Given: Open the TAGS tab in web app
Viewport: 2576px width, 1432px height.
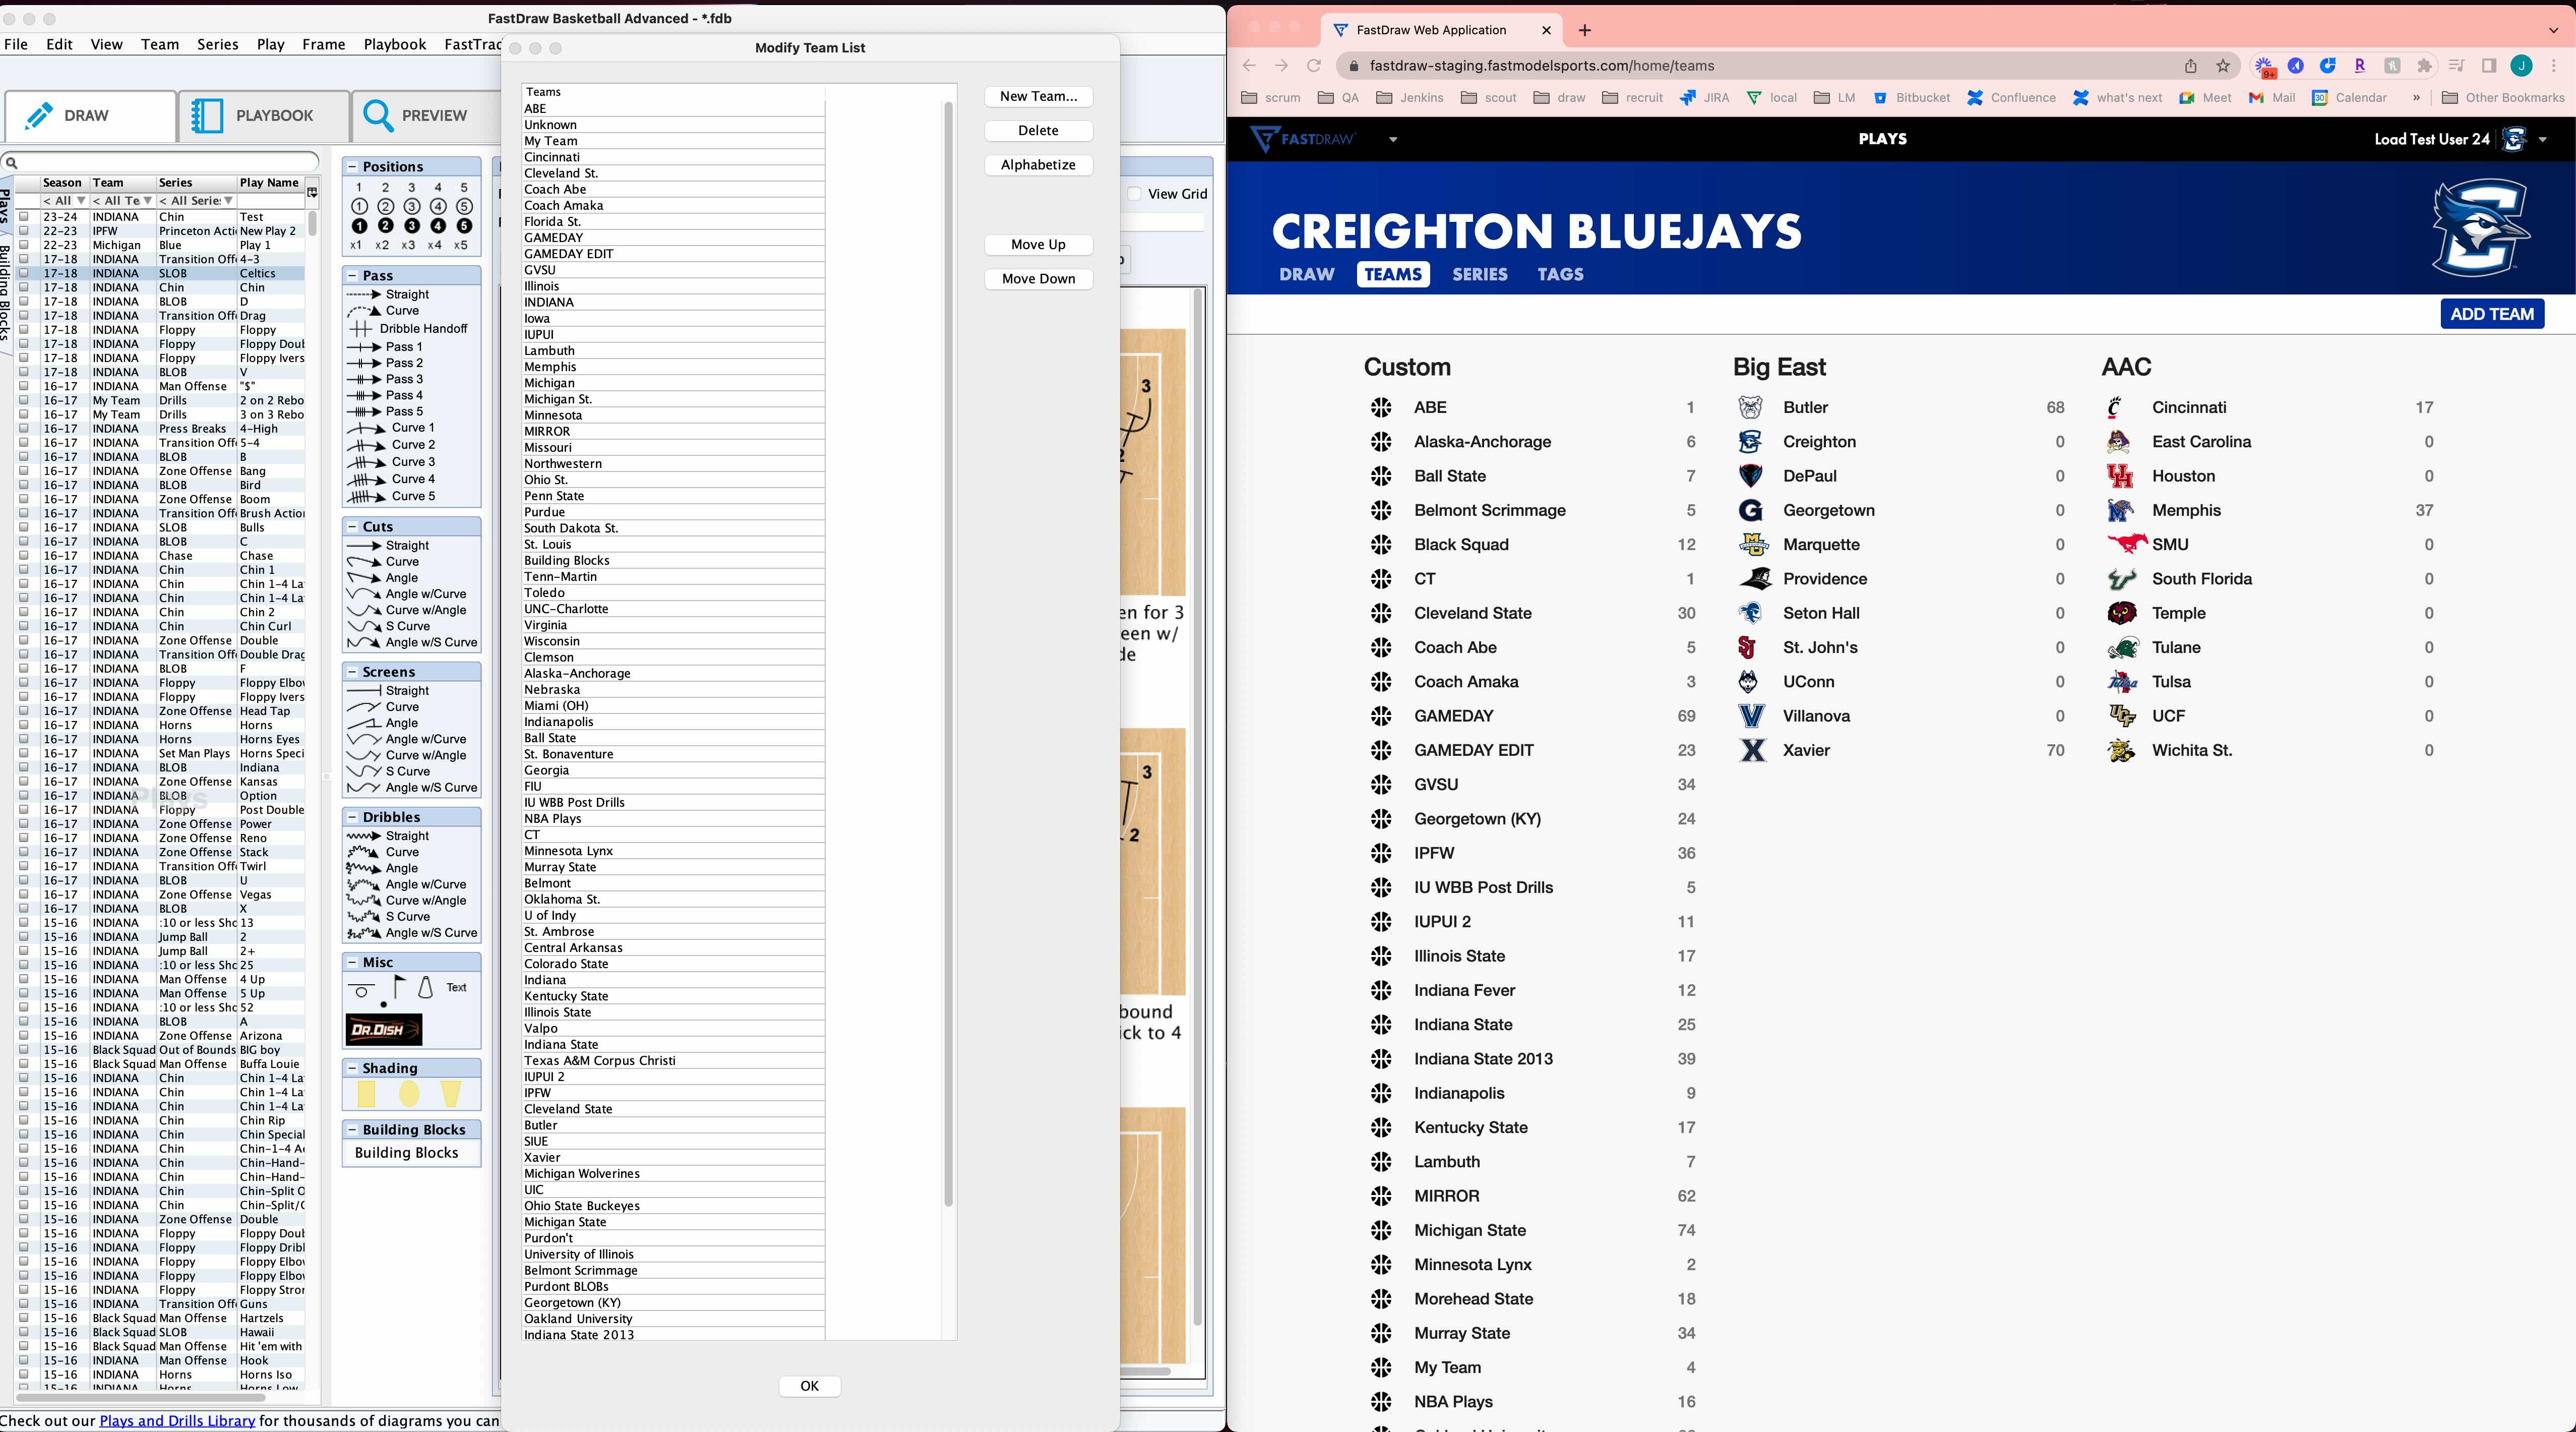Looking at the screenshot, I should [1560, 274].
